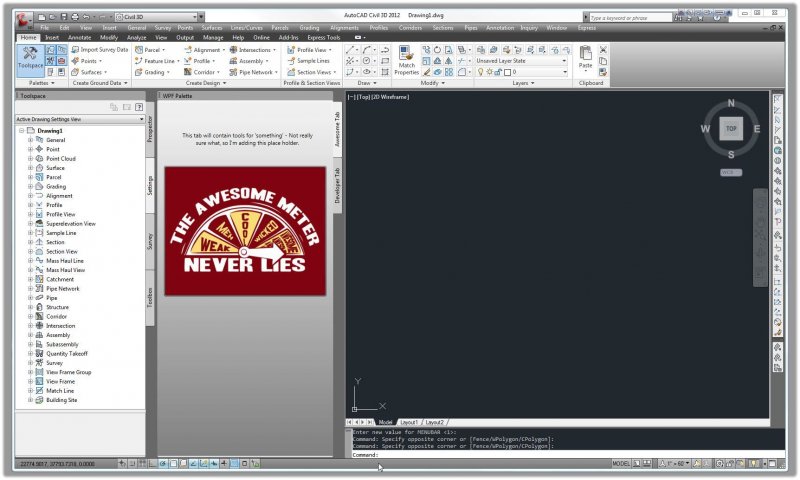
Task: Click the Profile View tool in ribbon
Action: click(x=309, y=49)
